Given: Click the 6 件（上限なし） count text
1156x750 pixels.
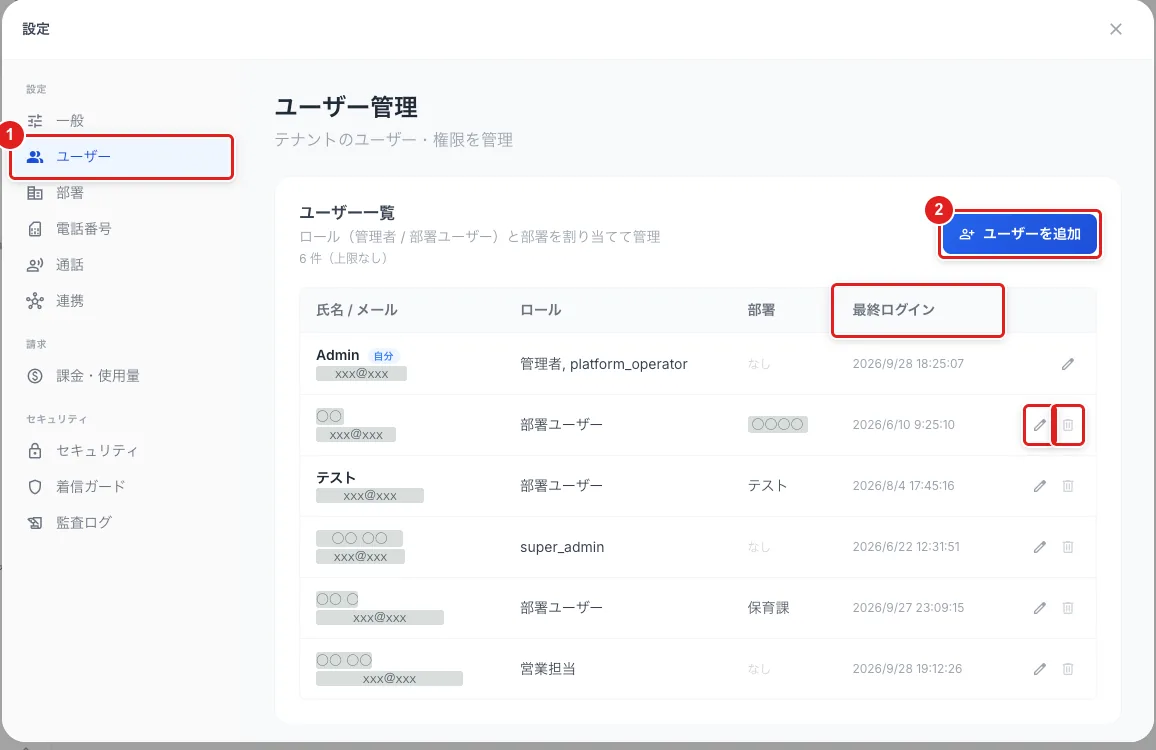Looking at the screenshot, I should coord(344,258).
